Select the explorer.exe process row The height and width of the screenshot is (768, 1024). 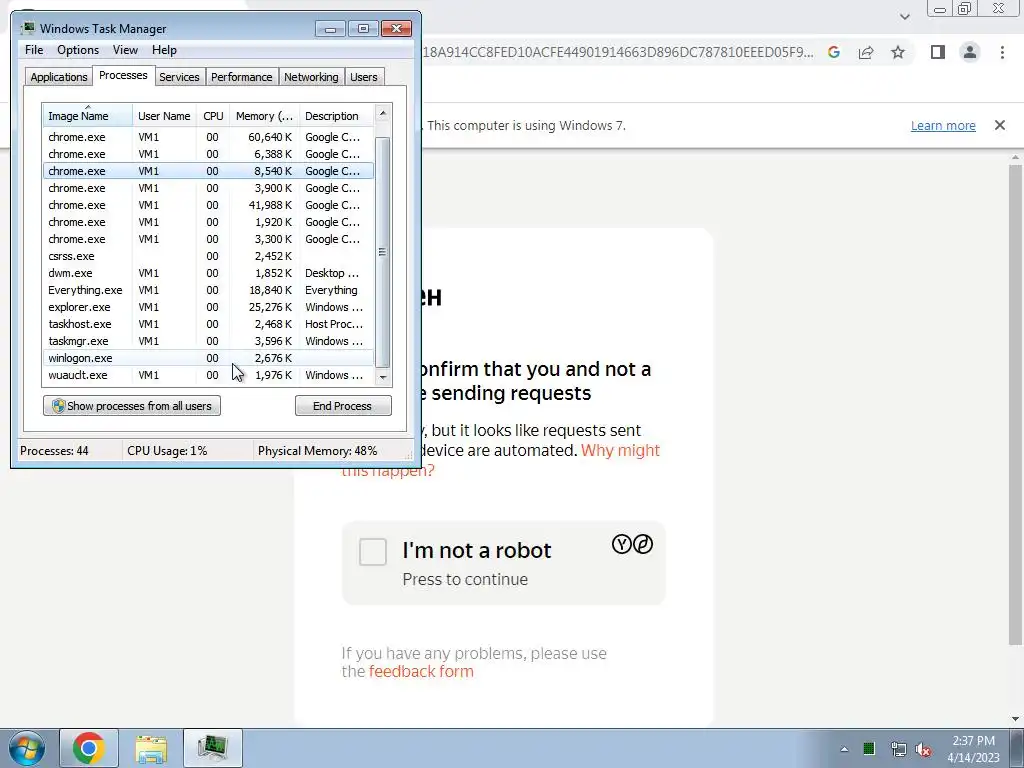click(208, 307)
